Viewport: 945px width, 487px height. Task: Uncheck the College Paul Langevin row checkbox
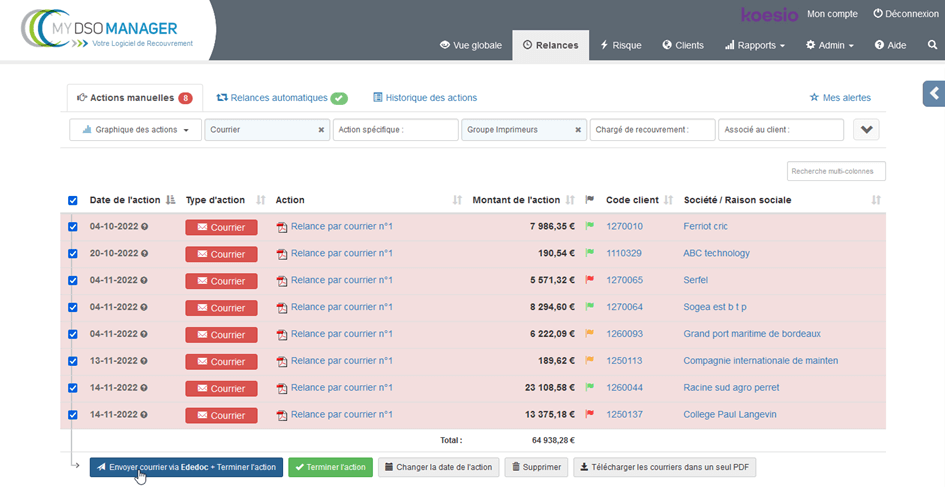point(73,415)
